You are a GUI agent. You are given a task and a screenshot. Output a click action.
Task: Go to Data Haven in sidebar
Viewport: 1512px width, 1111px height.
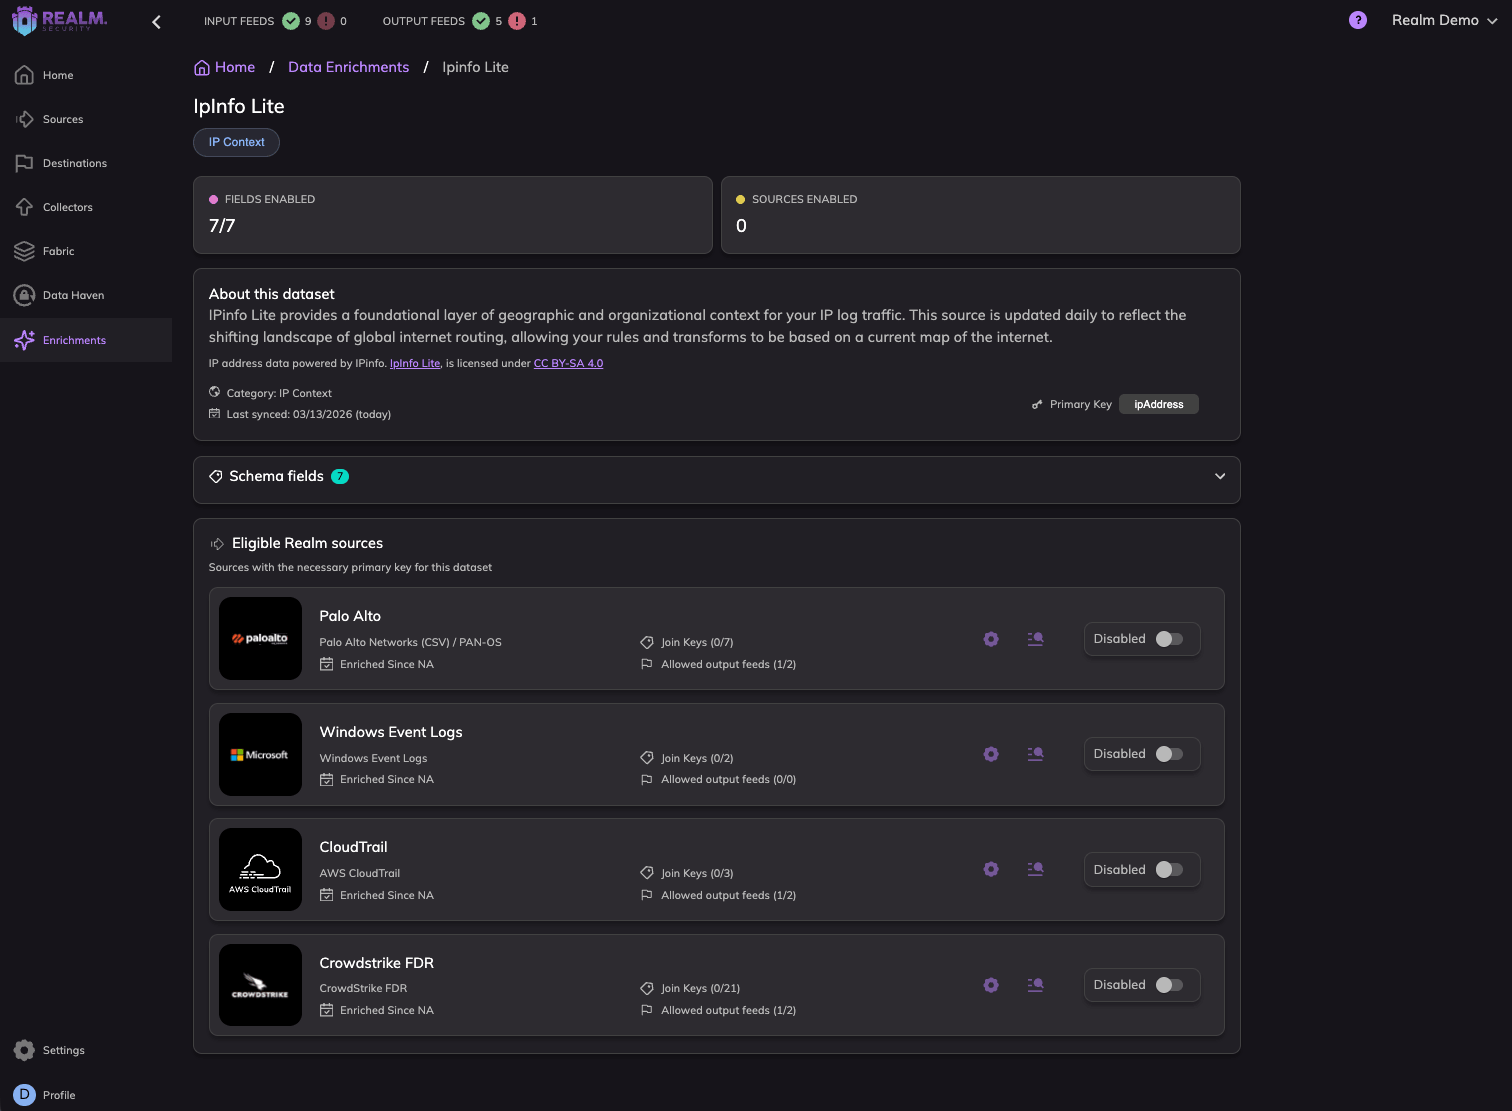73,295
